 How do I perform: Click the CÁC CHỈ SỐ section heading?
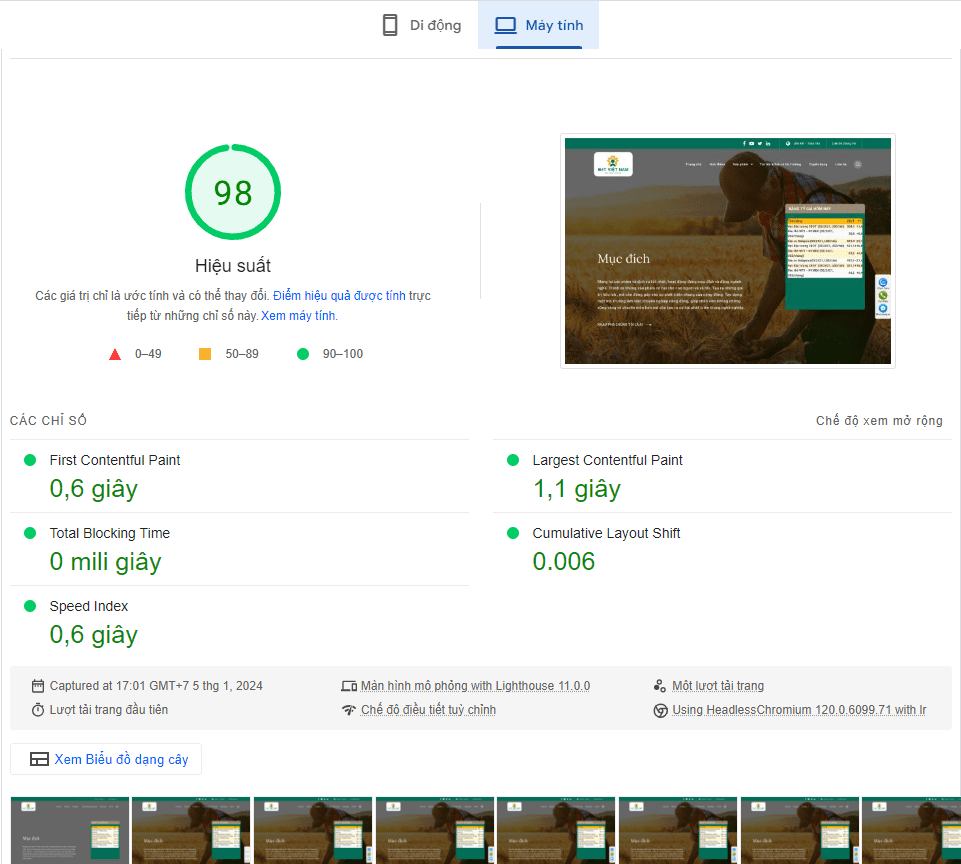click(x=48, y=420)
